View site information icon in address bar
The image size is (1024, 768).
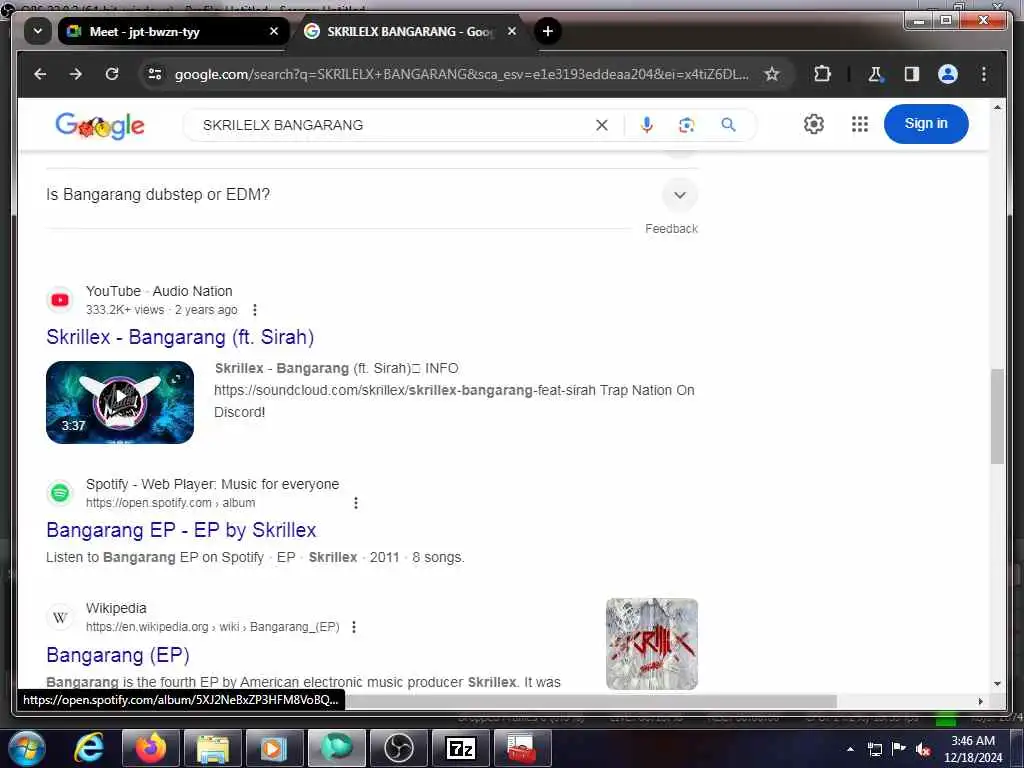pyautogui.click(x=155, y=74)
